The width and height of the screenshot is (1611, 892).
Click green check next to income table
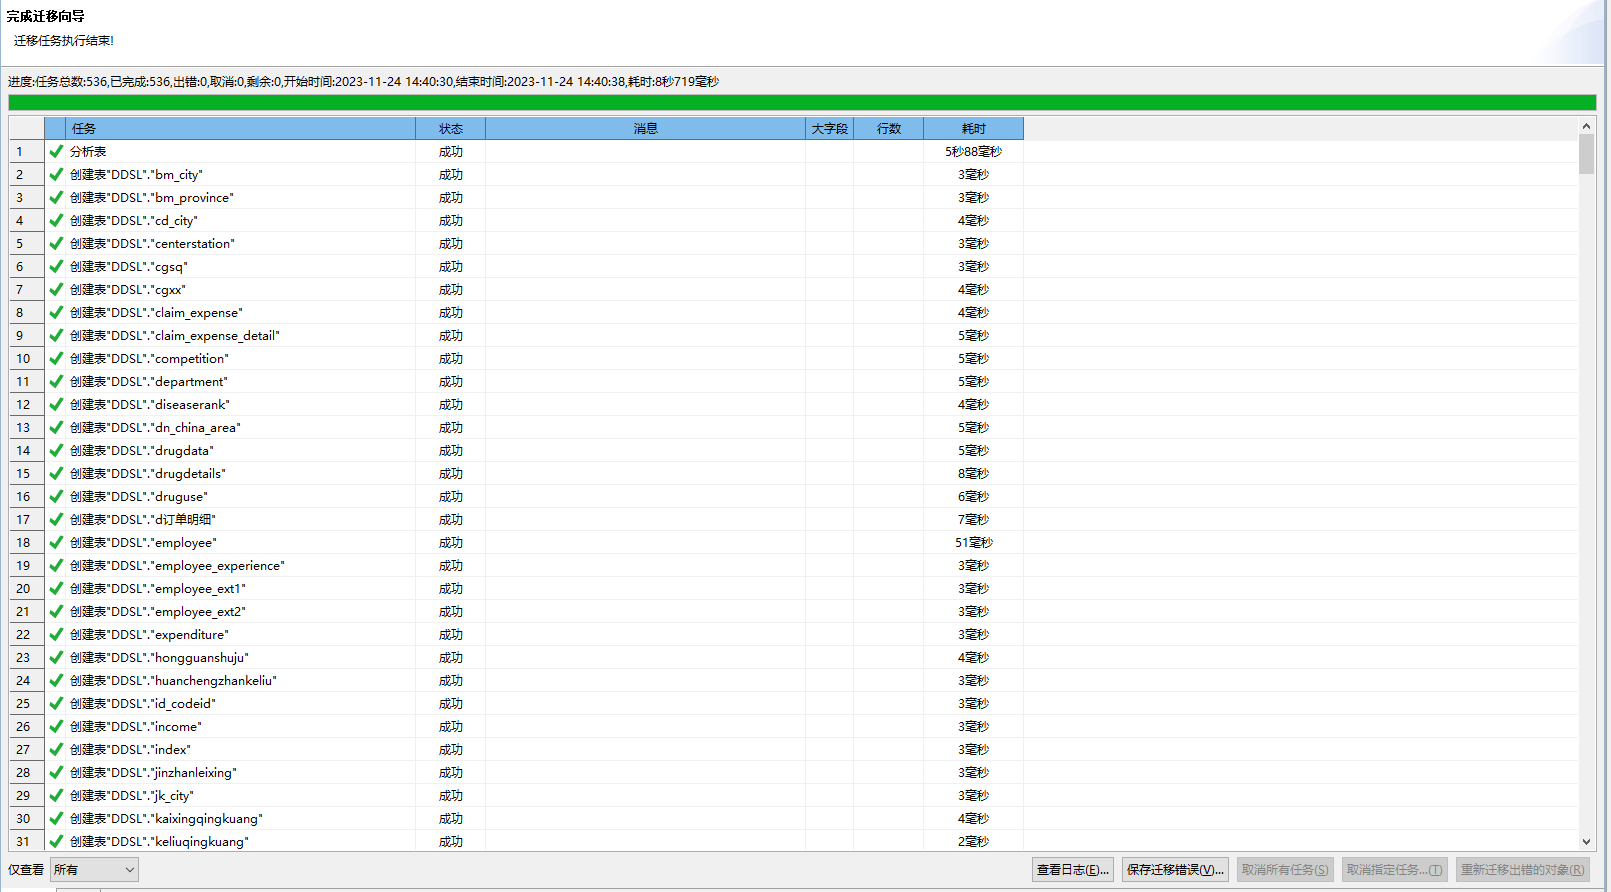click(56, 727)
